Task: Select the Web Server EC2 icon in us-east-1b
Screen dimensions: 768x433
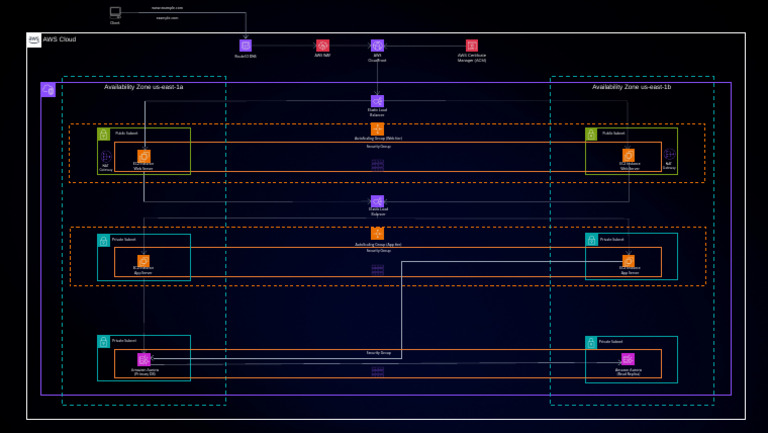Action: pyautogui.click(x=628, y=156)
